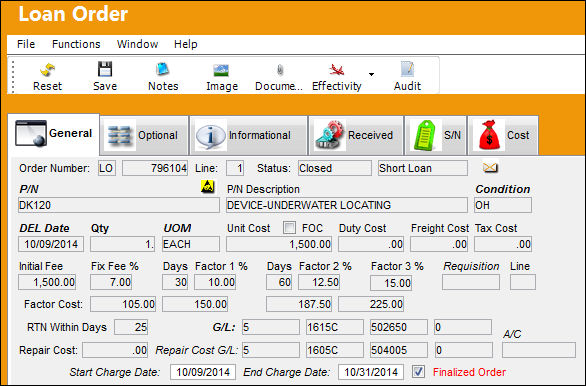Click the envelope email icon beside Short Loan
The image size is (586, 386).
tap(490, 167)
